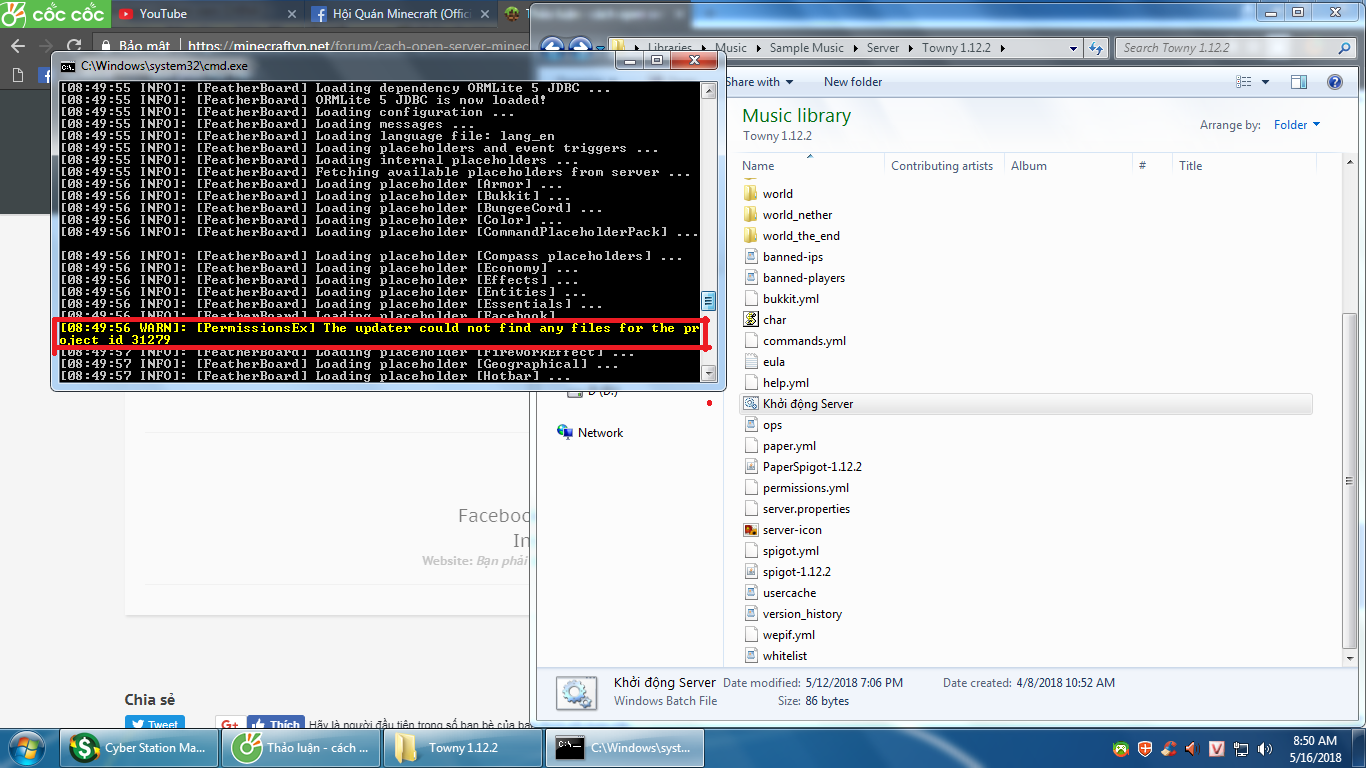Click the volume speaker icon in system tray
The width and height of the screenshot is (1366, 768).
tap(1191, 748)
